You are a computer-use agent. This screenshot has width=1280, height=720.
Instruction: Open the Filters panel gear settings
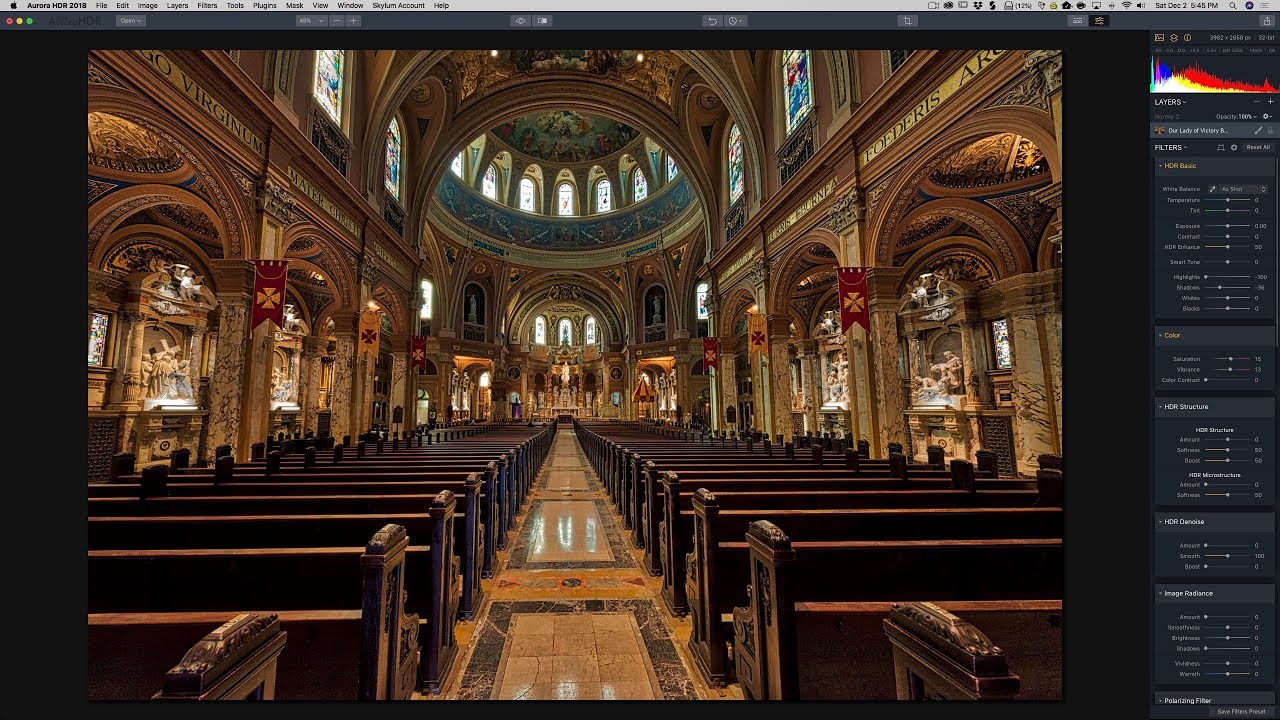click(1234, 148)
